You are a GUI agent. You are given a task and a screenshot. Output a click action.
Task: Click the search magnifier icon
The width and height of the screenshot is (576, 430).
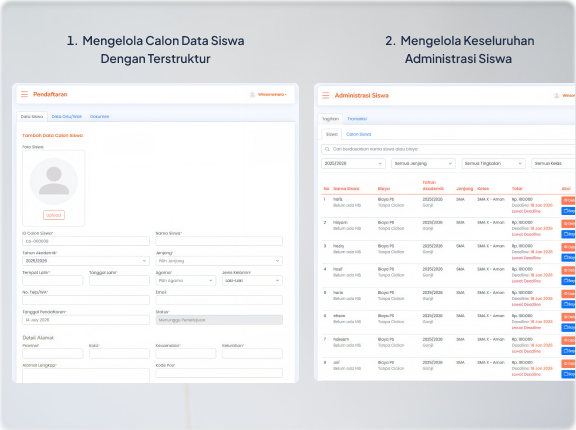pyautogui.click(x=327, y=149)
